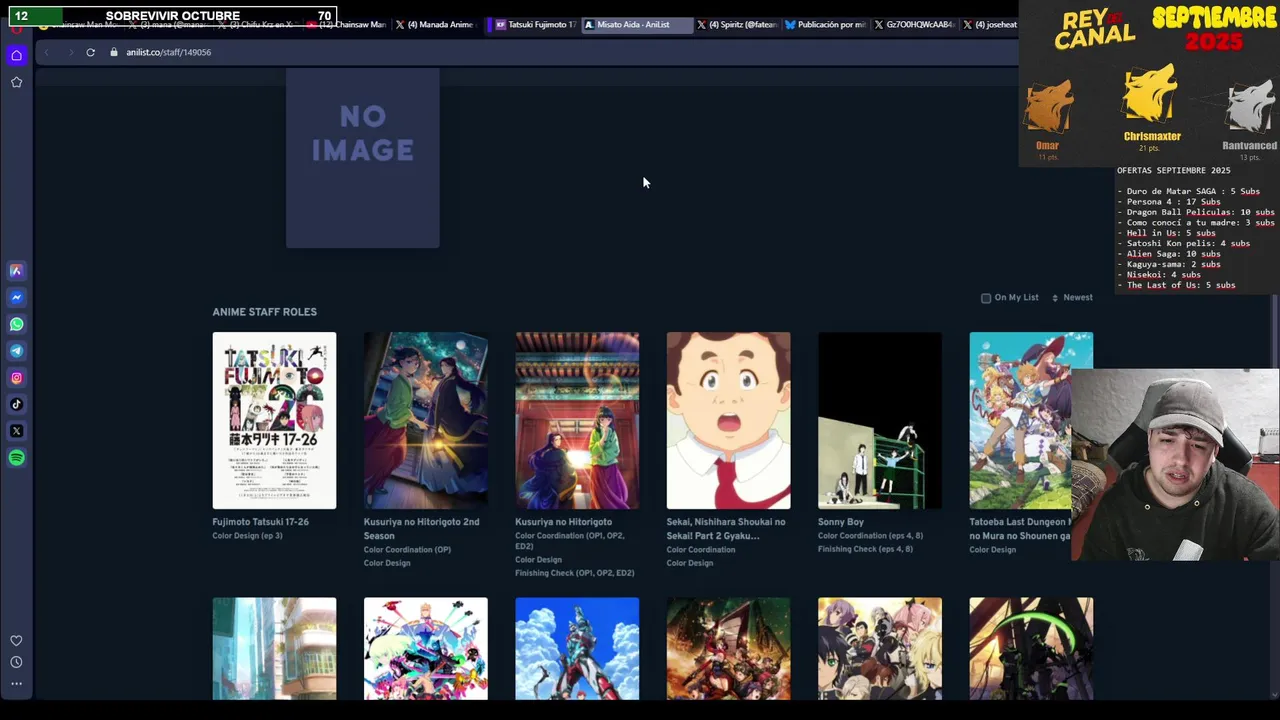
Task: Open the Sonny Boy cover image
Action: point(880,421)
